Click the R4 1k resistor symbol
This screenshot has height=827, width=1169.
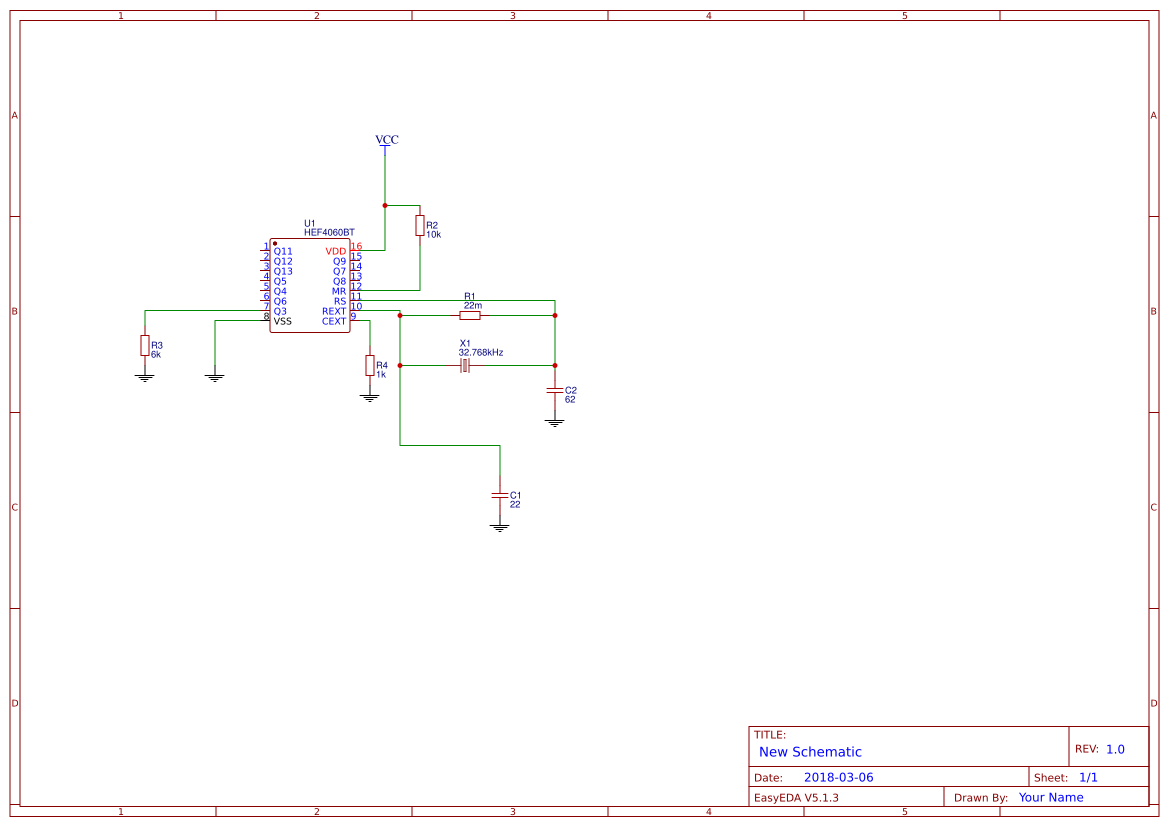tap(370, 365)
